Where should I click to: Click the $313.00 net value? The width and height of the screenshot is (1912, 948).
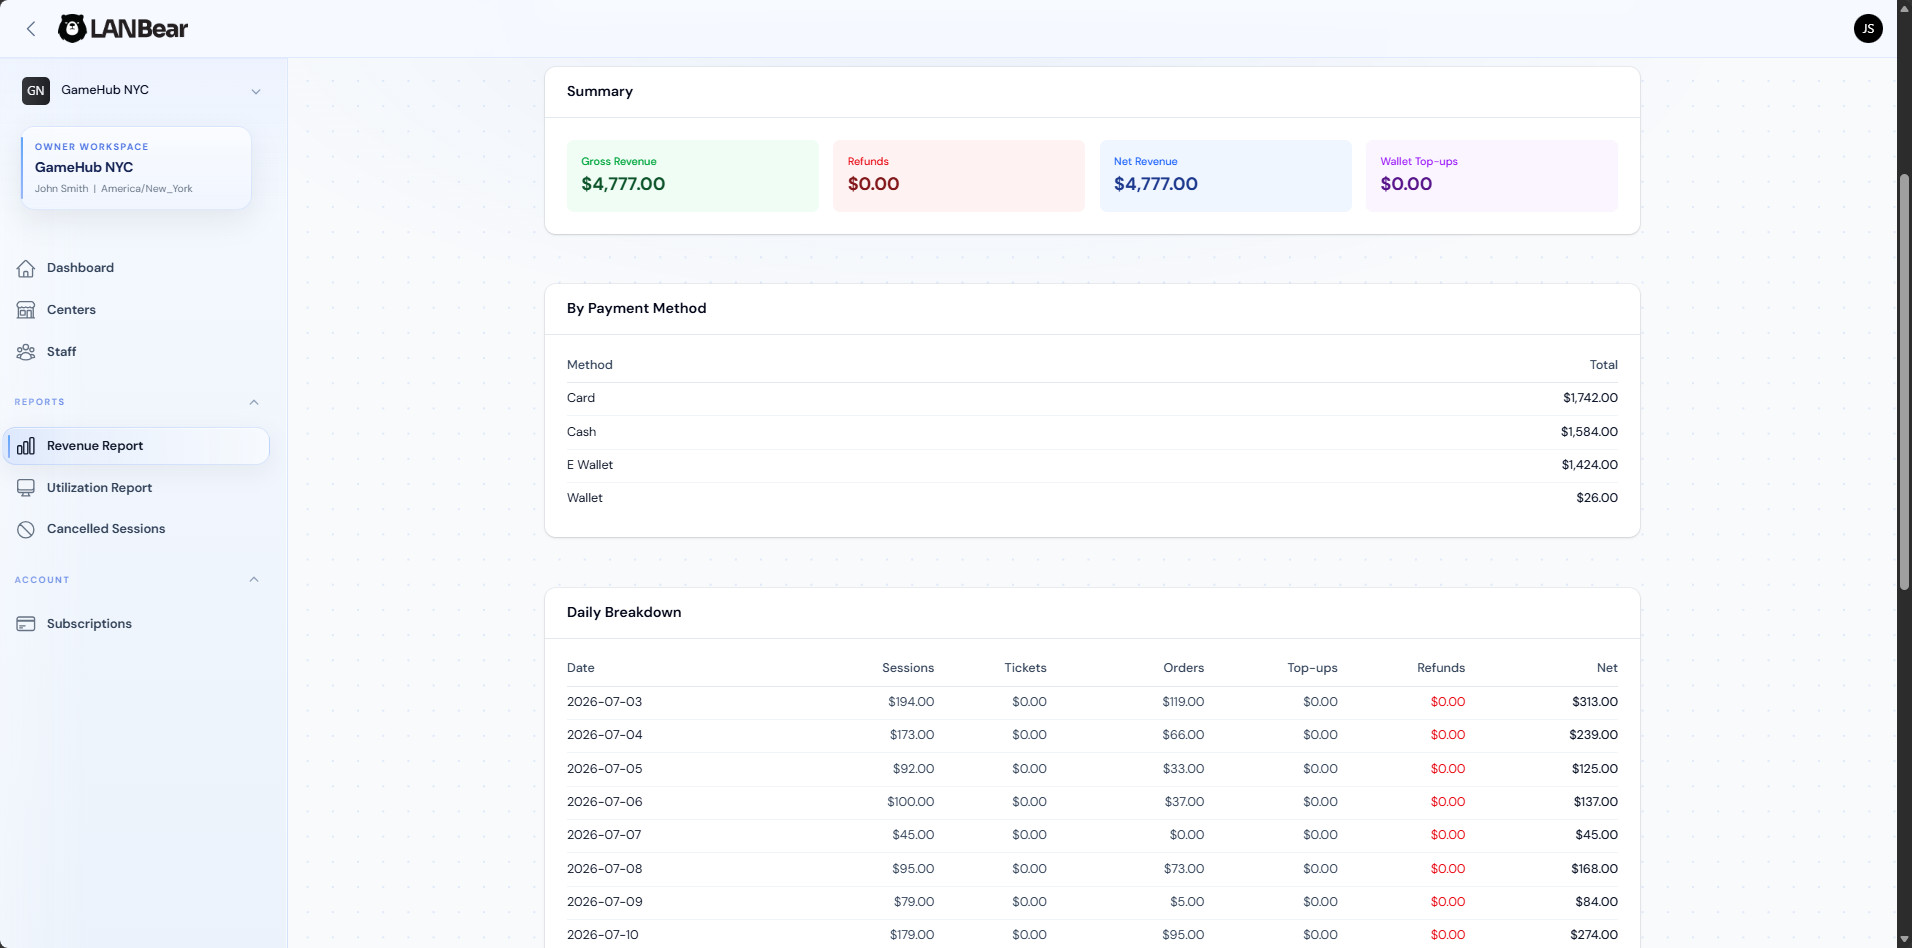(x=1594, y=702)
